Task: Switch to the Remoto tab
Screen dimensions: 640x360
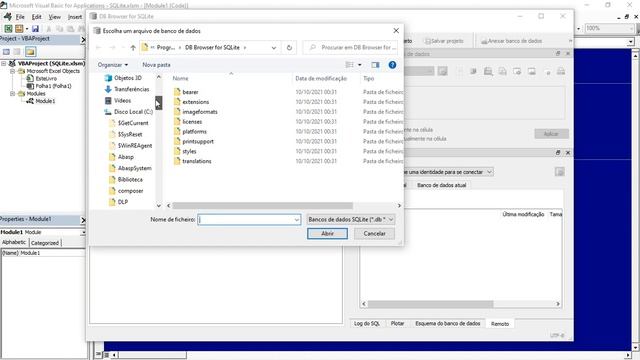Action: point(500,324)
